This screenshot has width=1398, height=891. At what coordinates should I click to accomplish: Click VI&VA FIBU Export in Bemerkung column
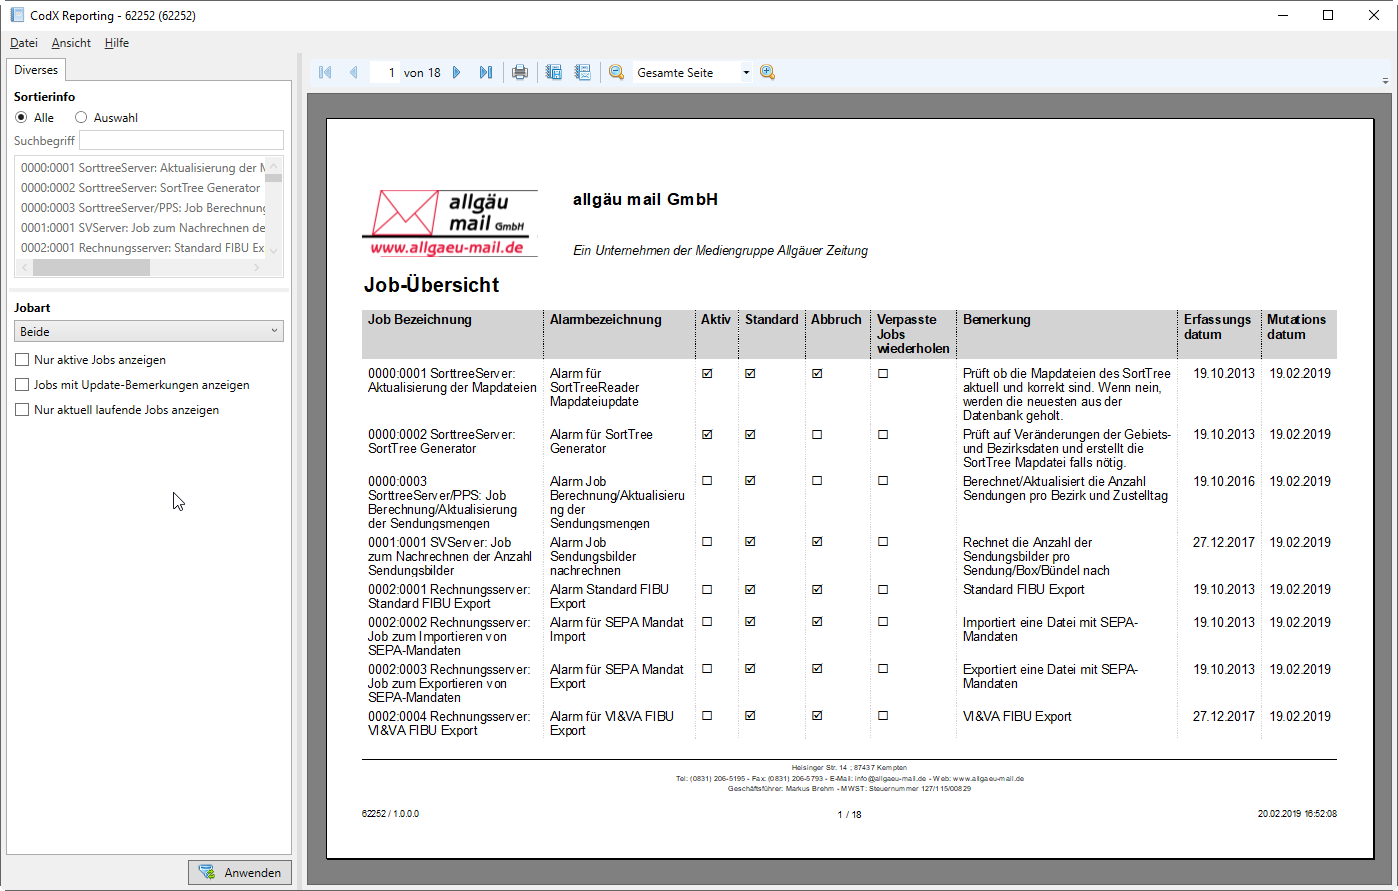point(1017,716)
